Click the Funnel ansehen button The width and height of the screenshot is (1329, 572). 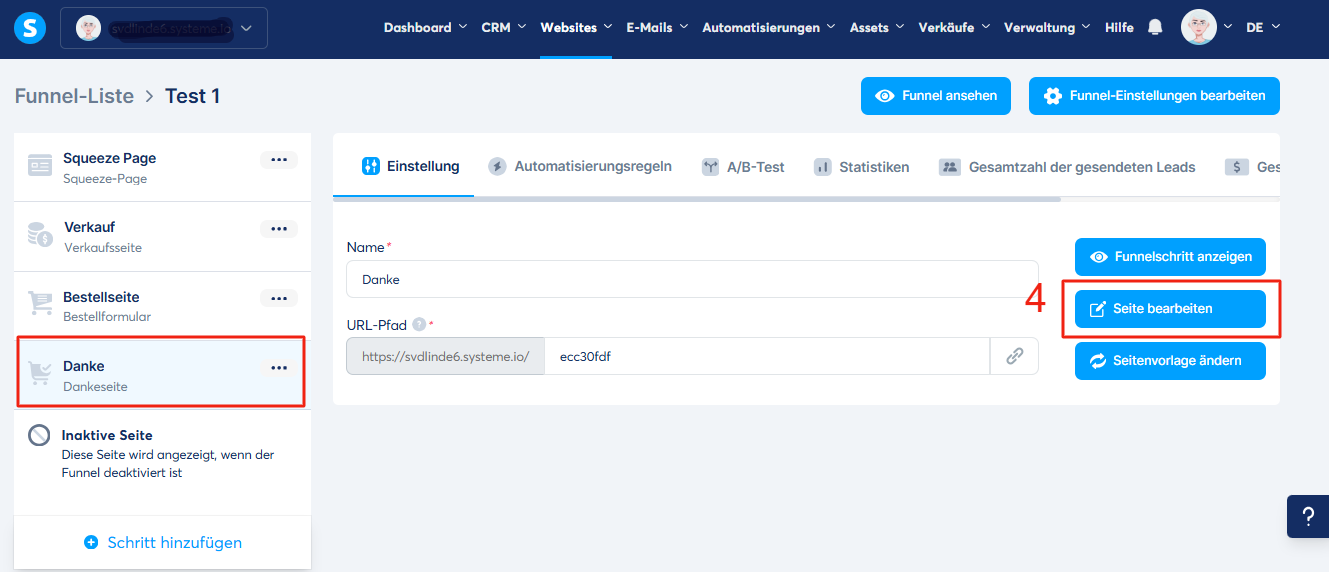coord(936,96)
